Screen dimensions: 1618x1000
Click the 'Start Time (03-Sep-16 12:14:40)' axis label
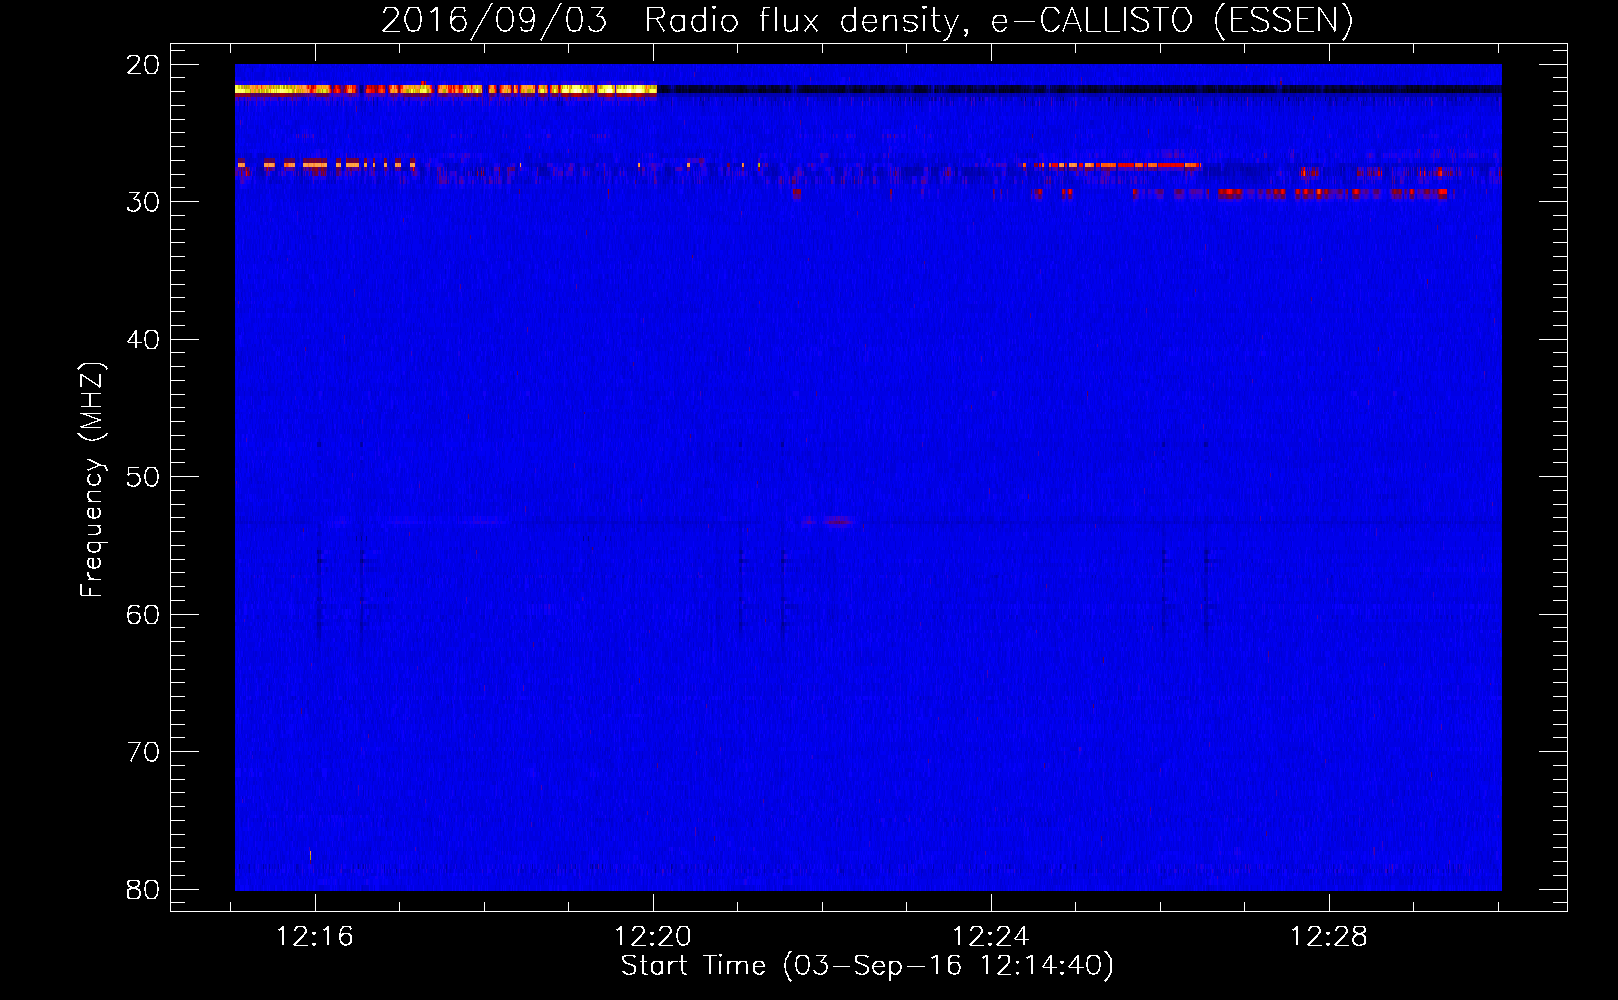coord(867,966)
